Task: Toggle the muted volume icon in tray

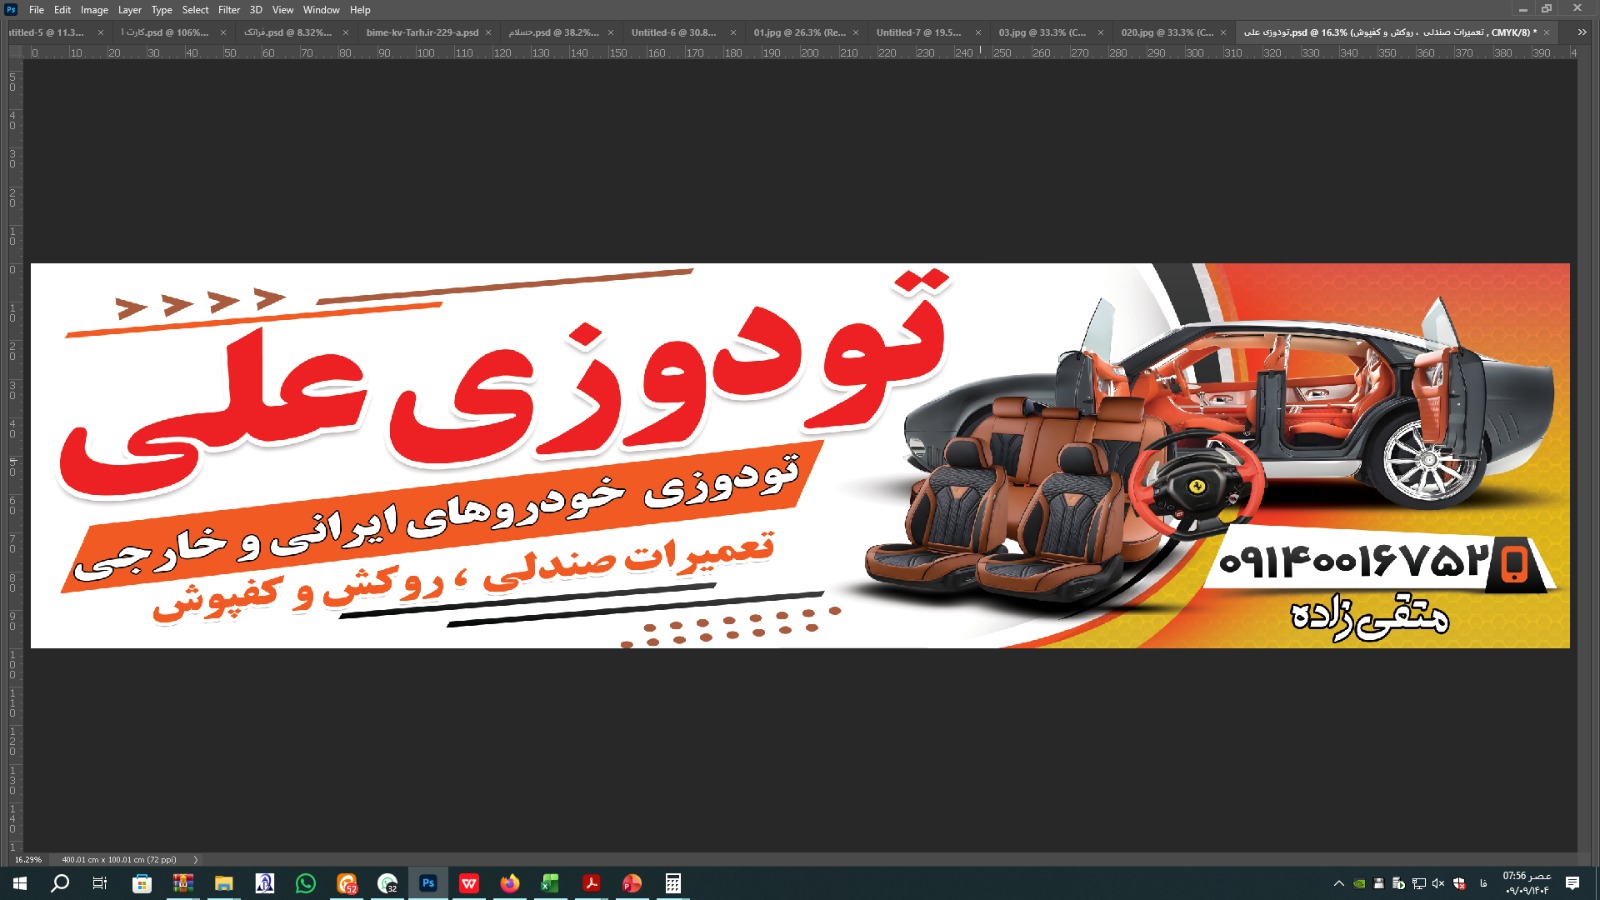Action: 1438,883
